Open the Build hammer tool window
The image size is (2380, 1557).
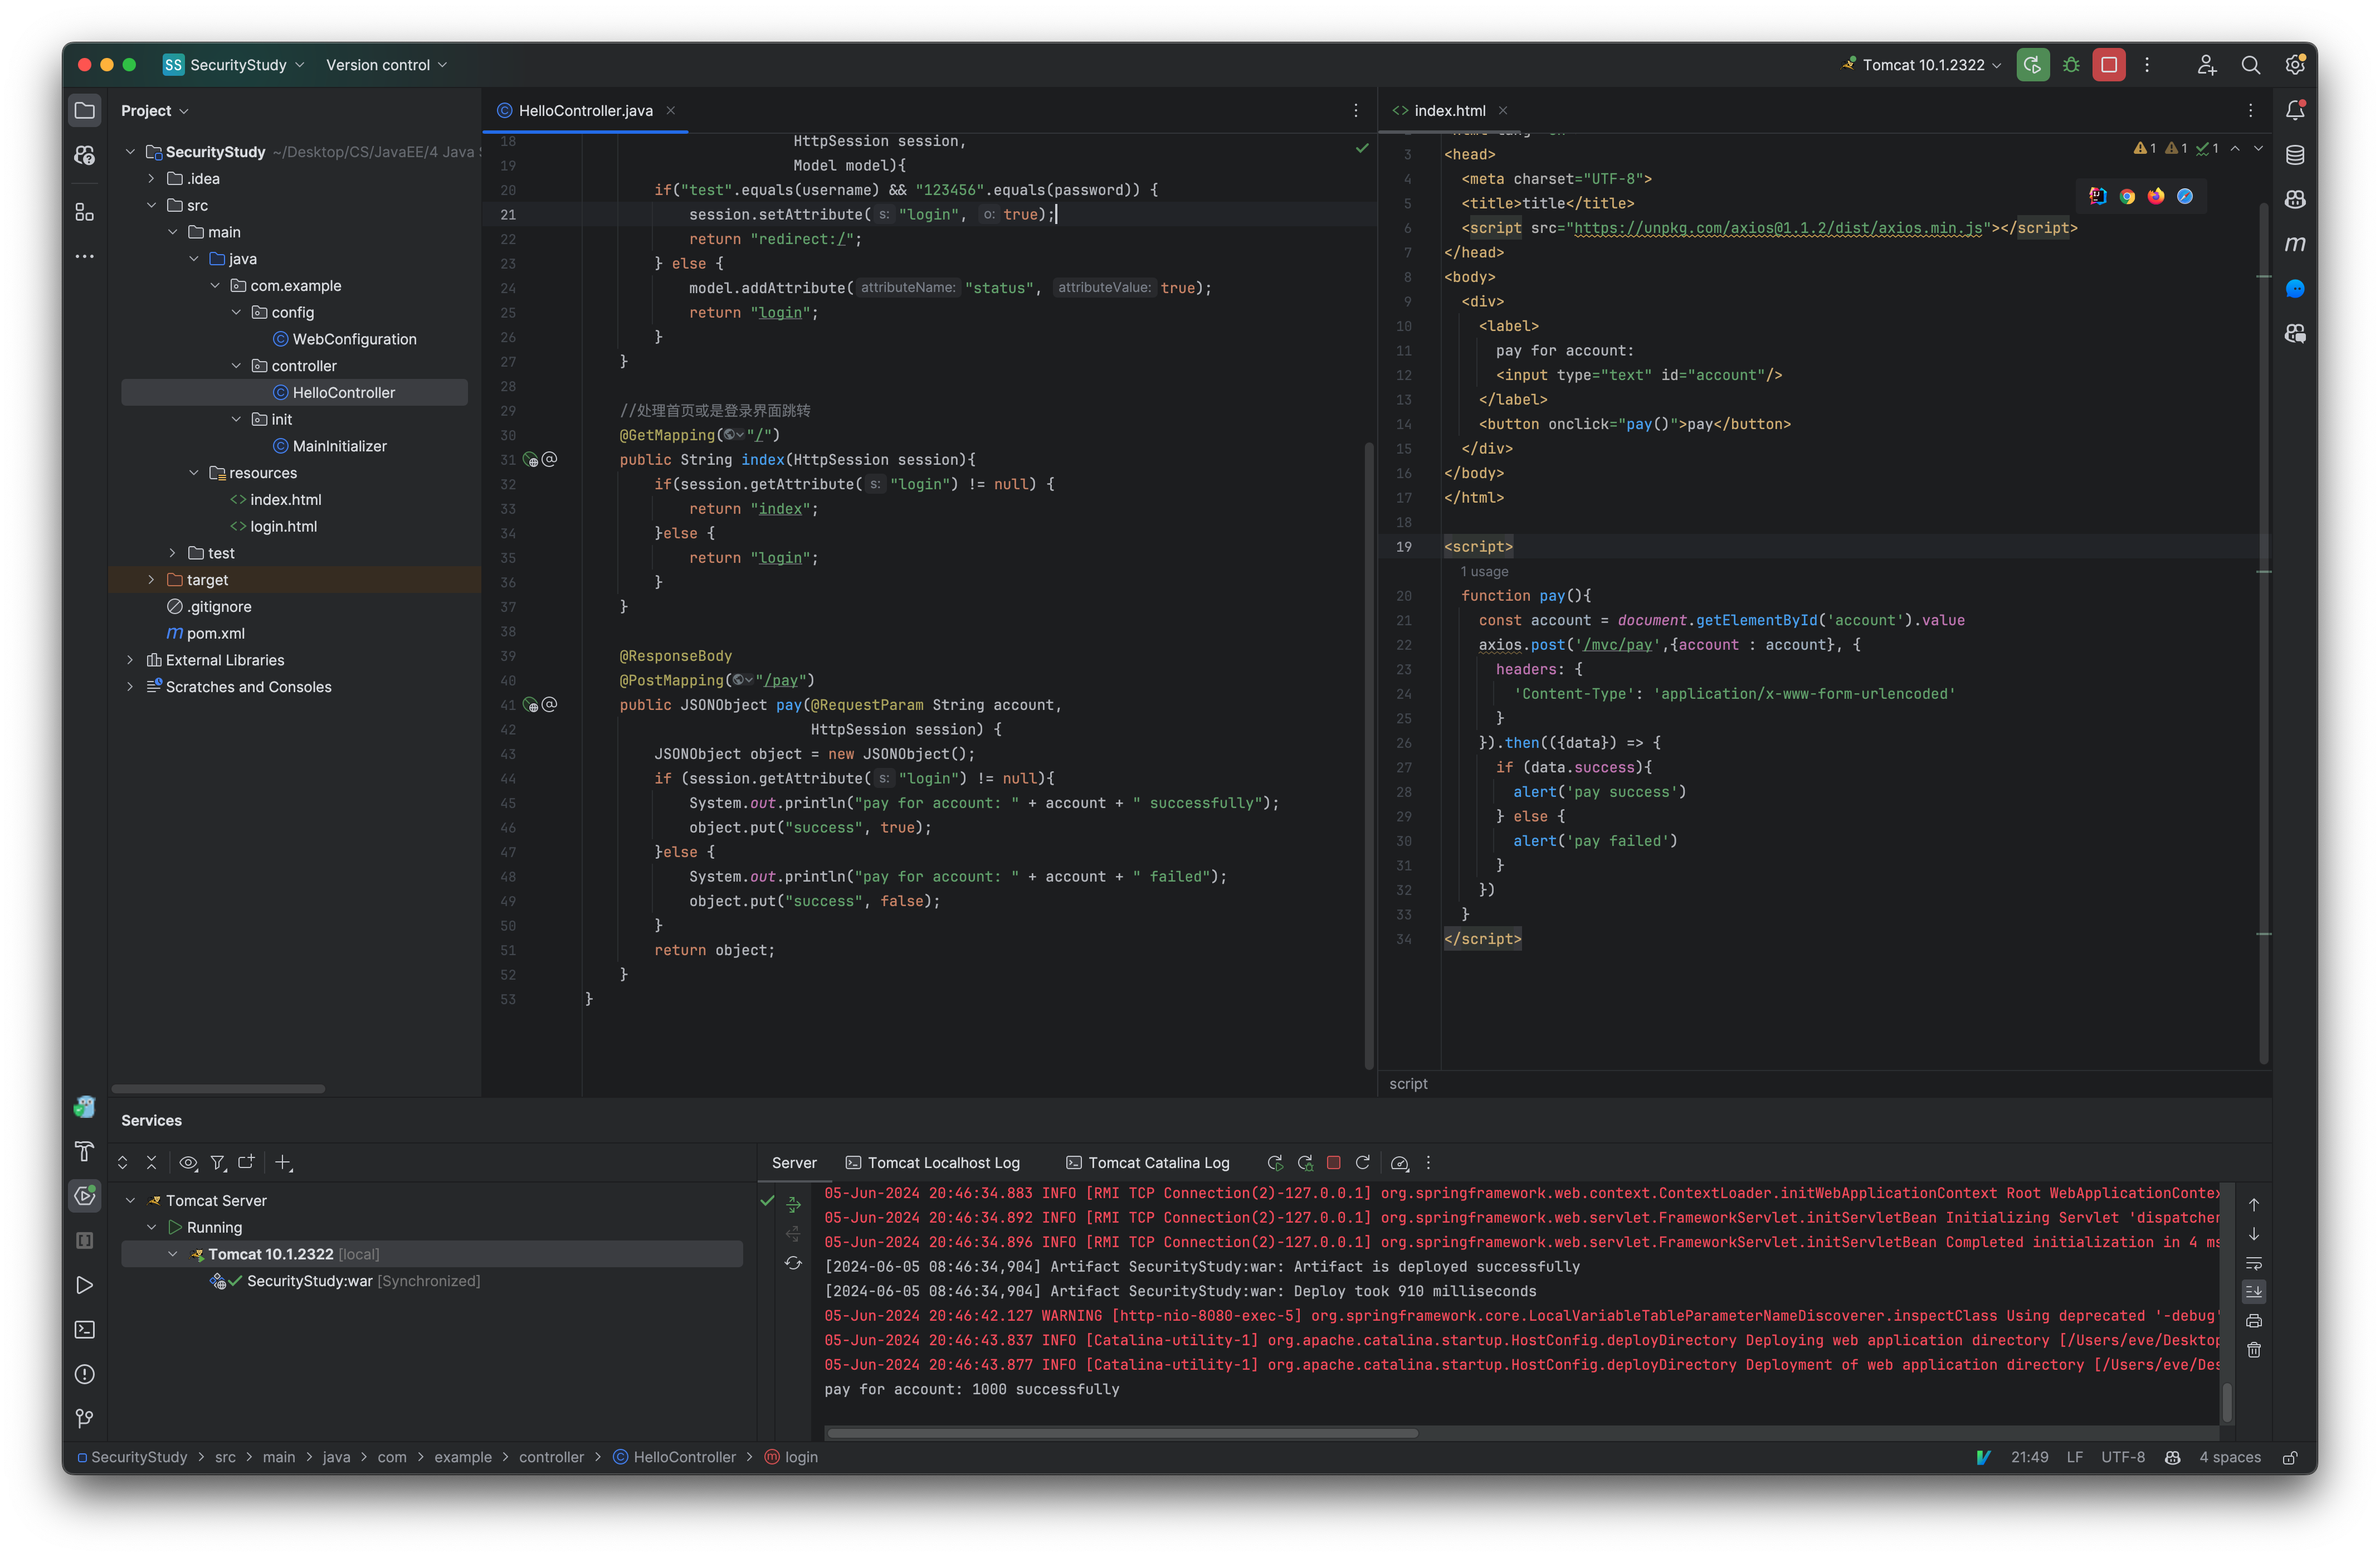pos(85,1151)
